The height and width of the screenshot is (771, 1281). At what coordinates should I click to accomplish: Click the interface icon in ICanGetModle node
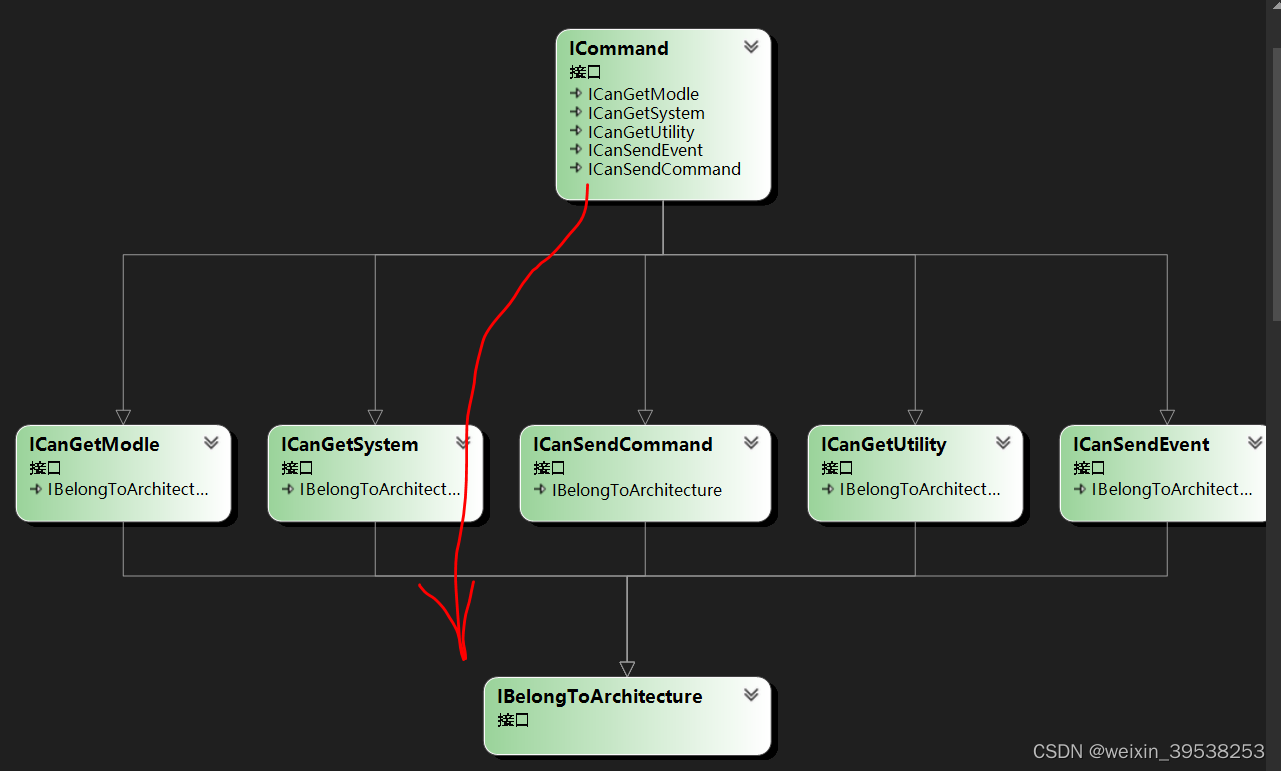coord(36,489)
